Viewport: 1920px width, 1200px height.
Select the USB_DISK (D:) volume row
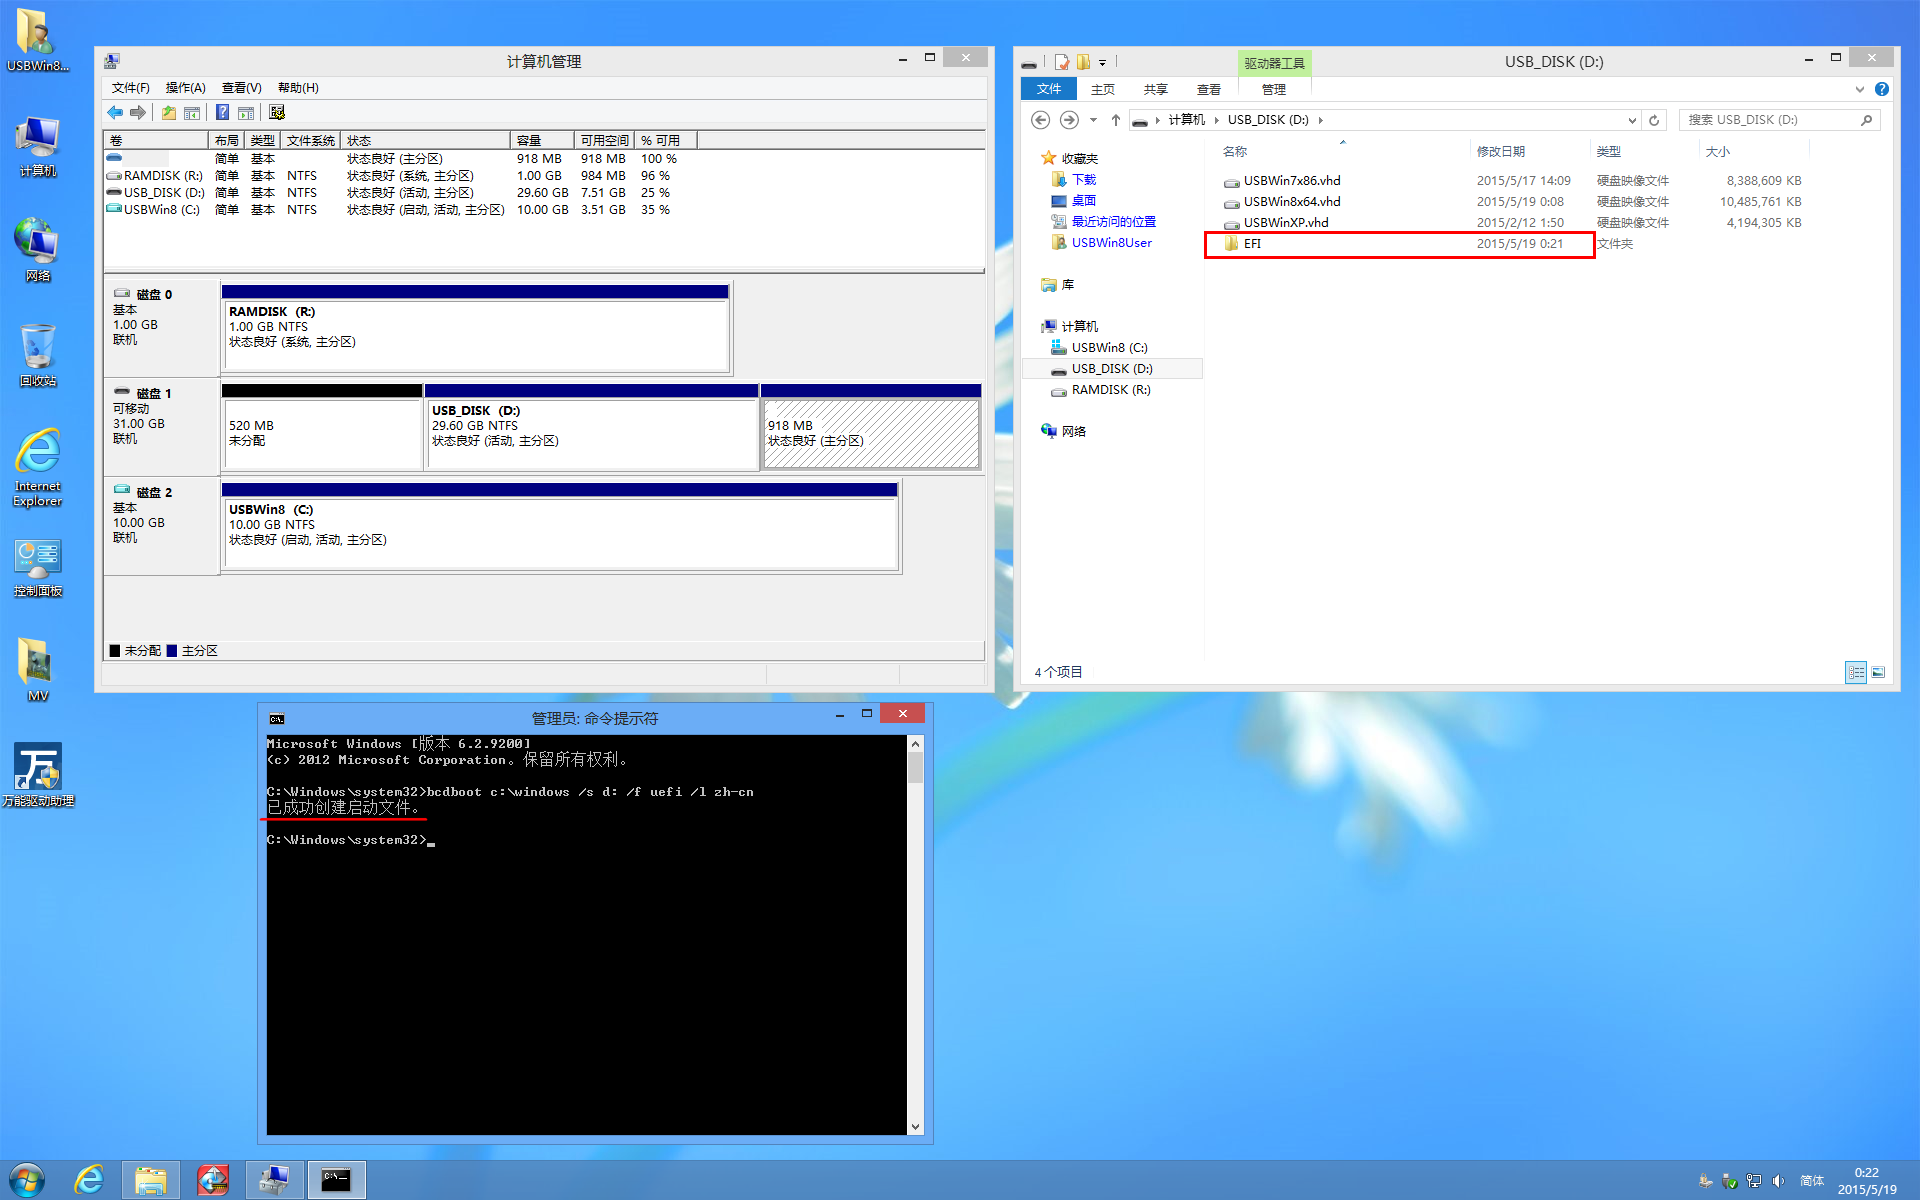390,193
